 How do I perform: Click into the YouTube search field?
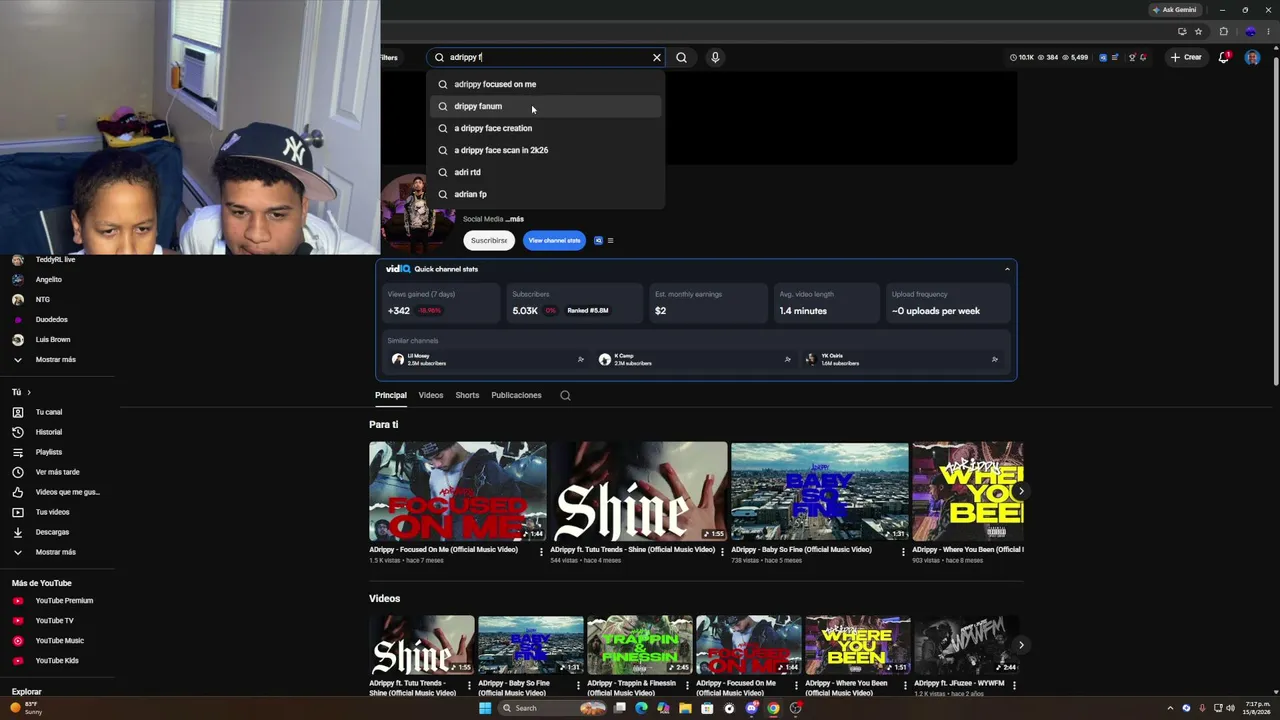click(547, 57)
